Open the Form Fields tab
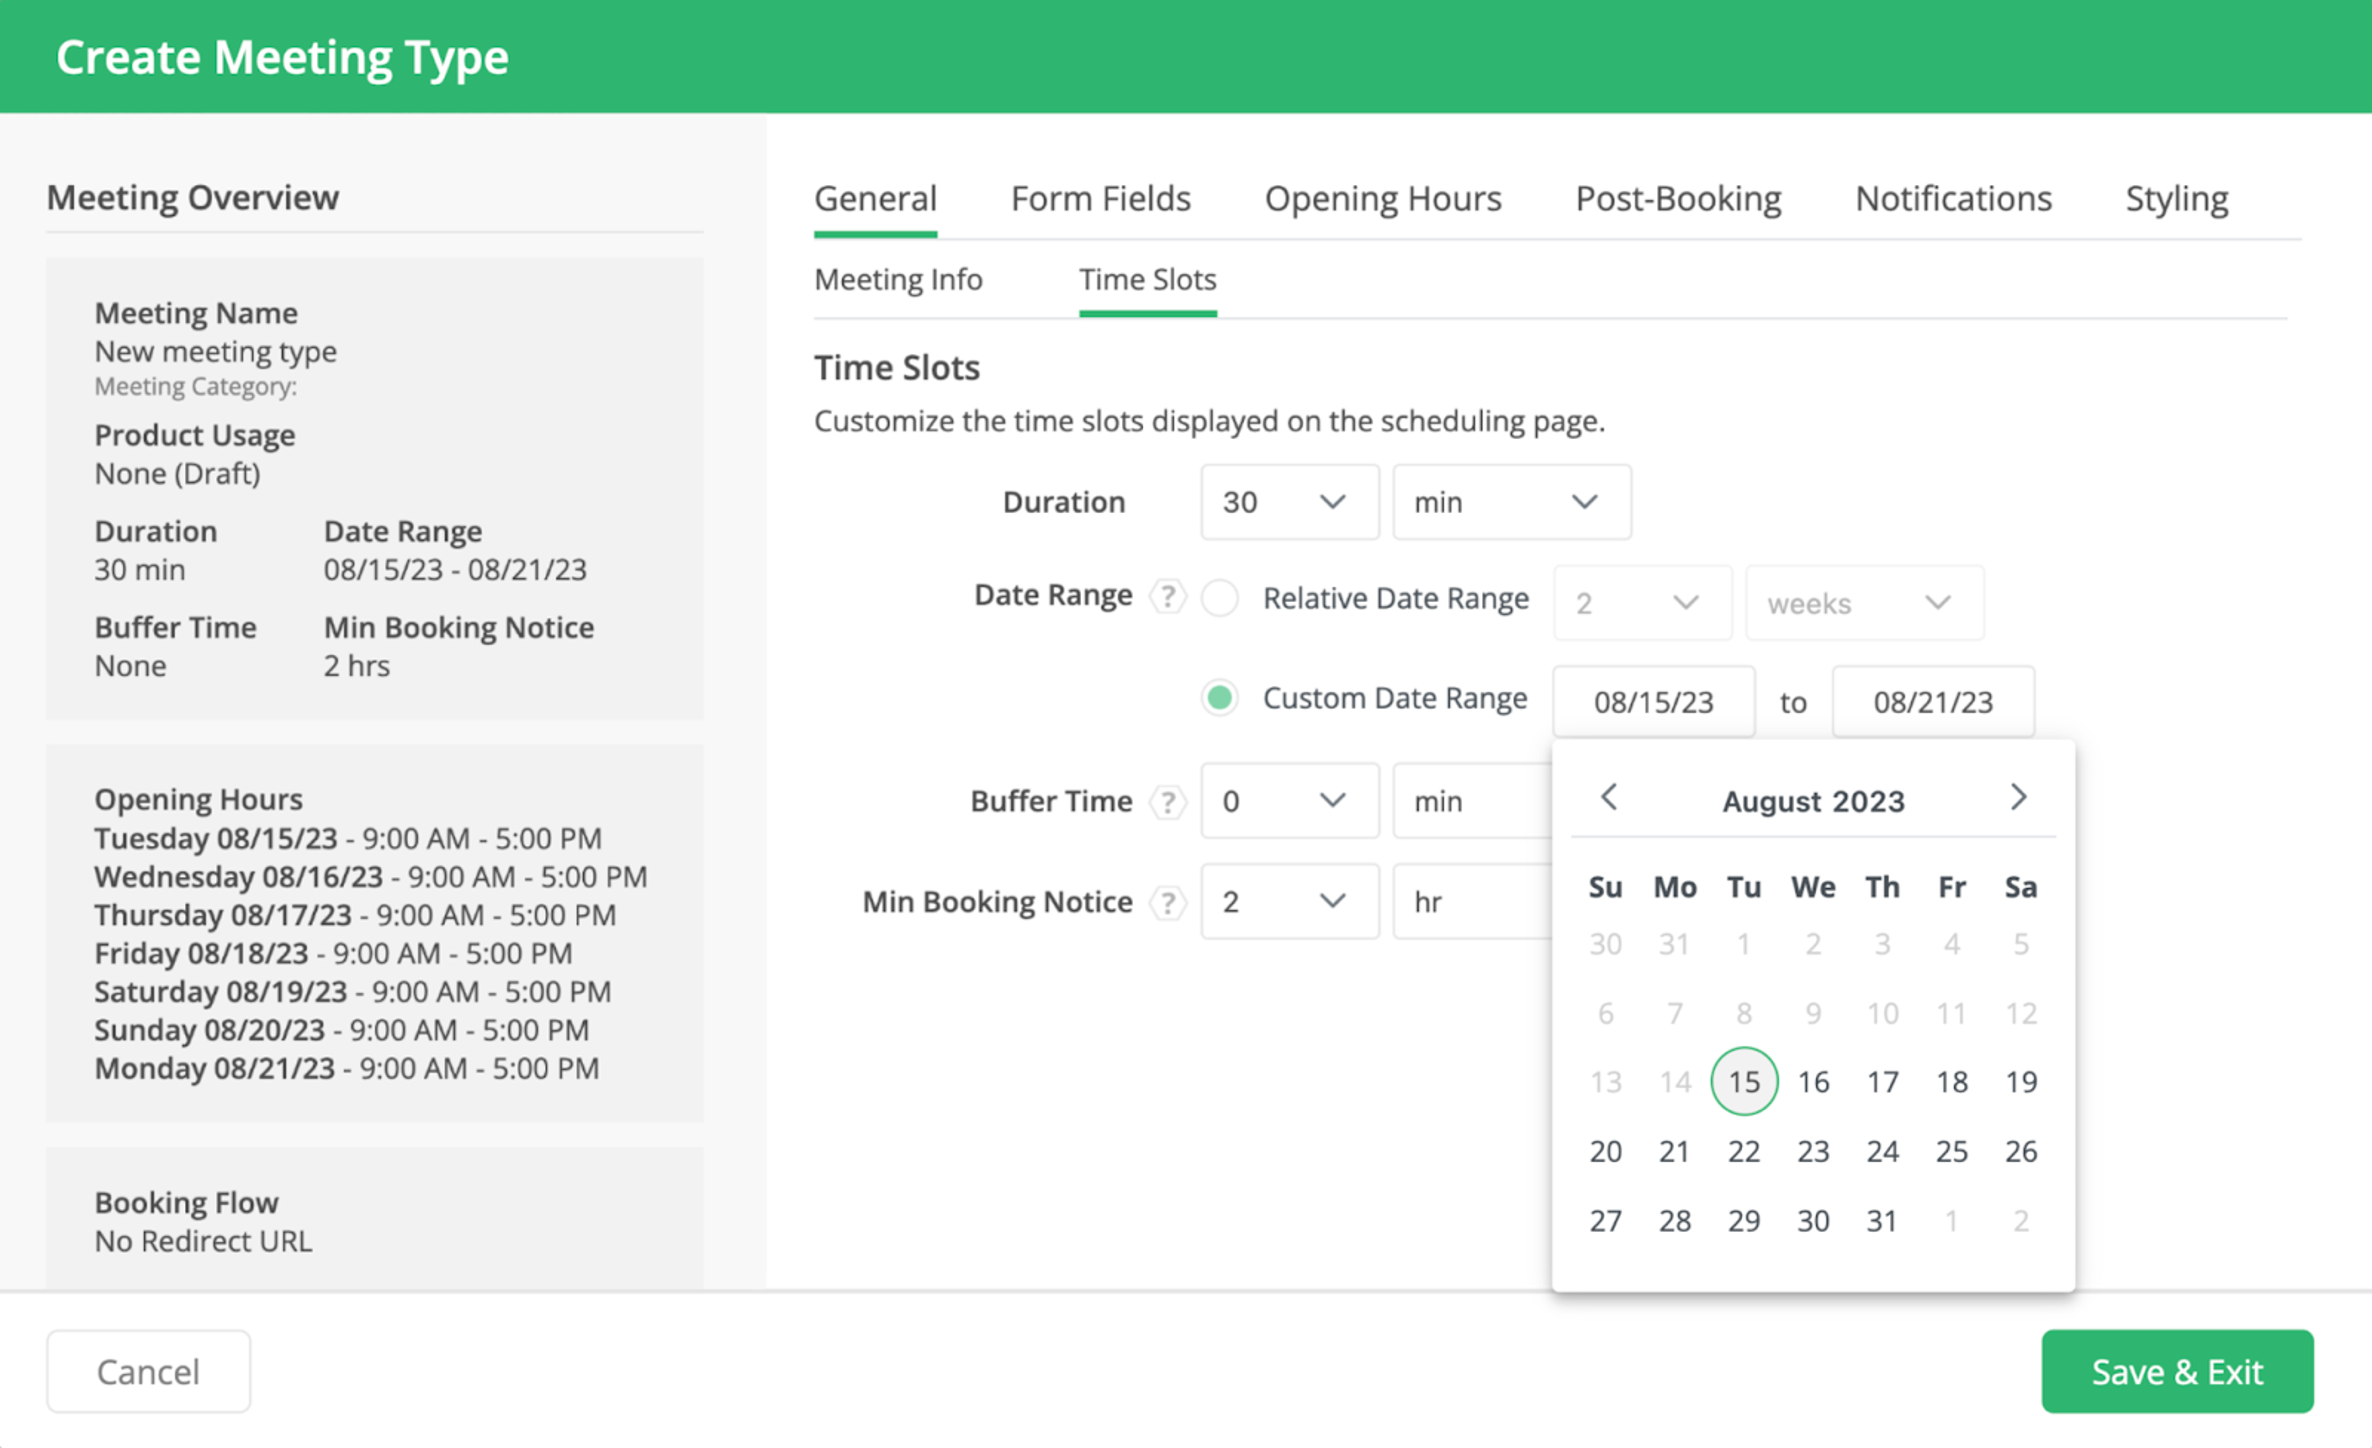This screenshot has width=2372, height=1448. click(x=1101, y=199)
